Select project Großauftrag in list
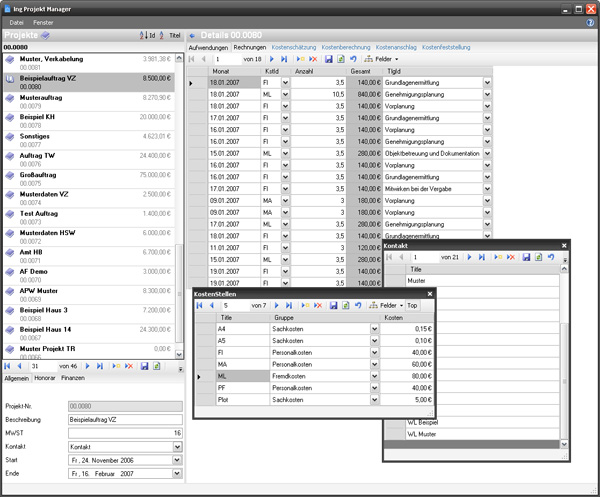Screen dimensions: 600x497 tap(89, 179)
